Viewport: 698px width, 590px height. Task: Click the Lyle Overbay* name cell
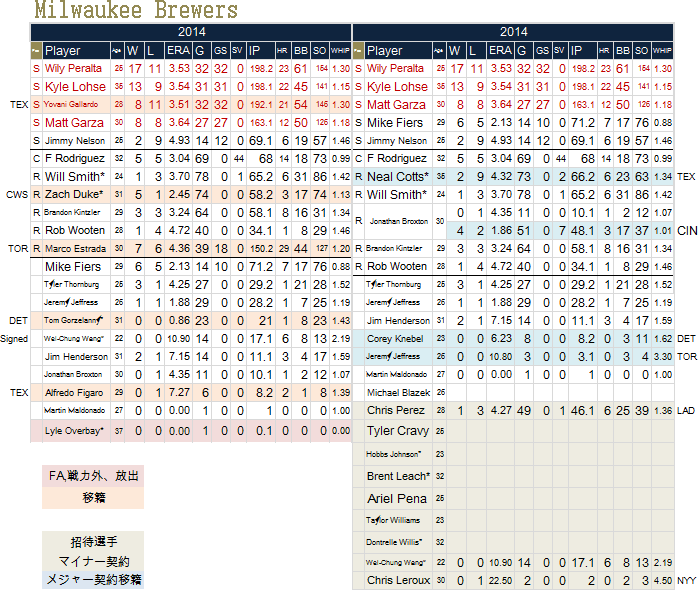74,431
